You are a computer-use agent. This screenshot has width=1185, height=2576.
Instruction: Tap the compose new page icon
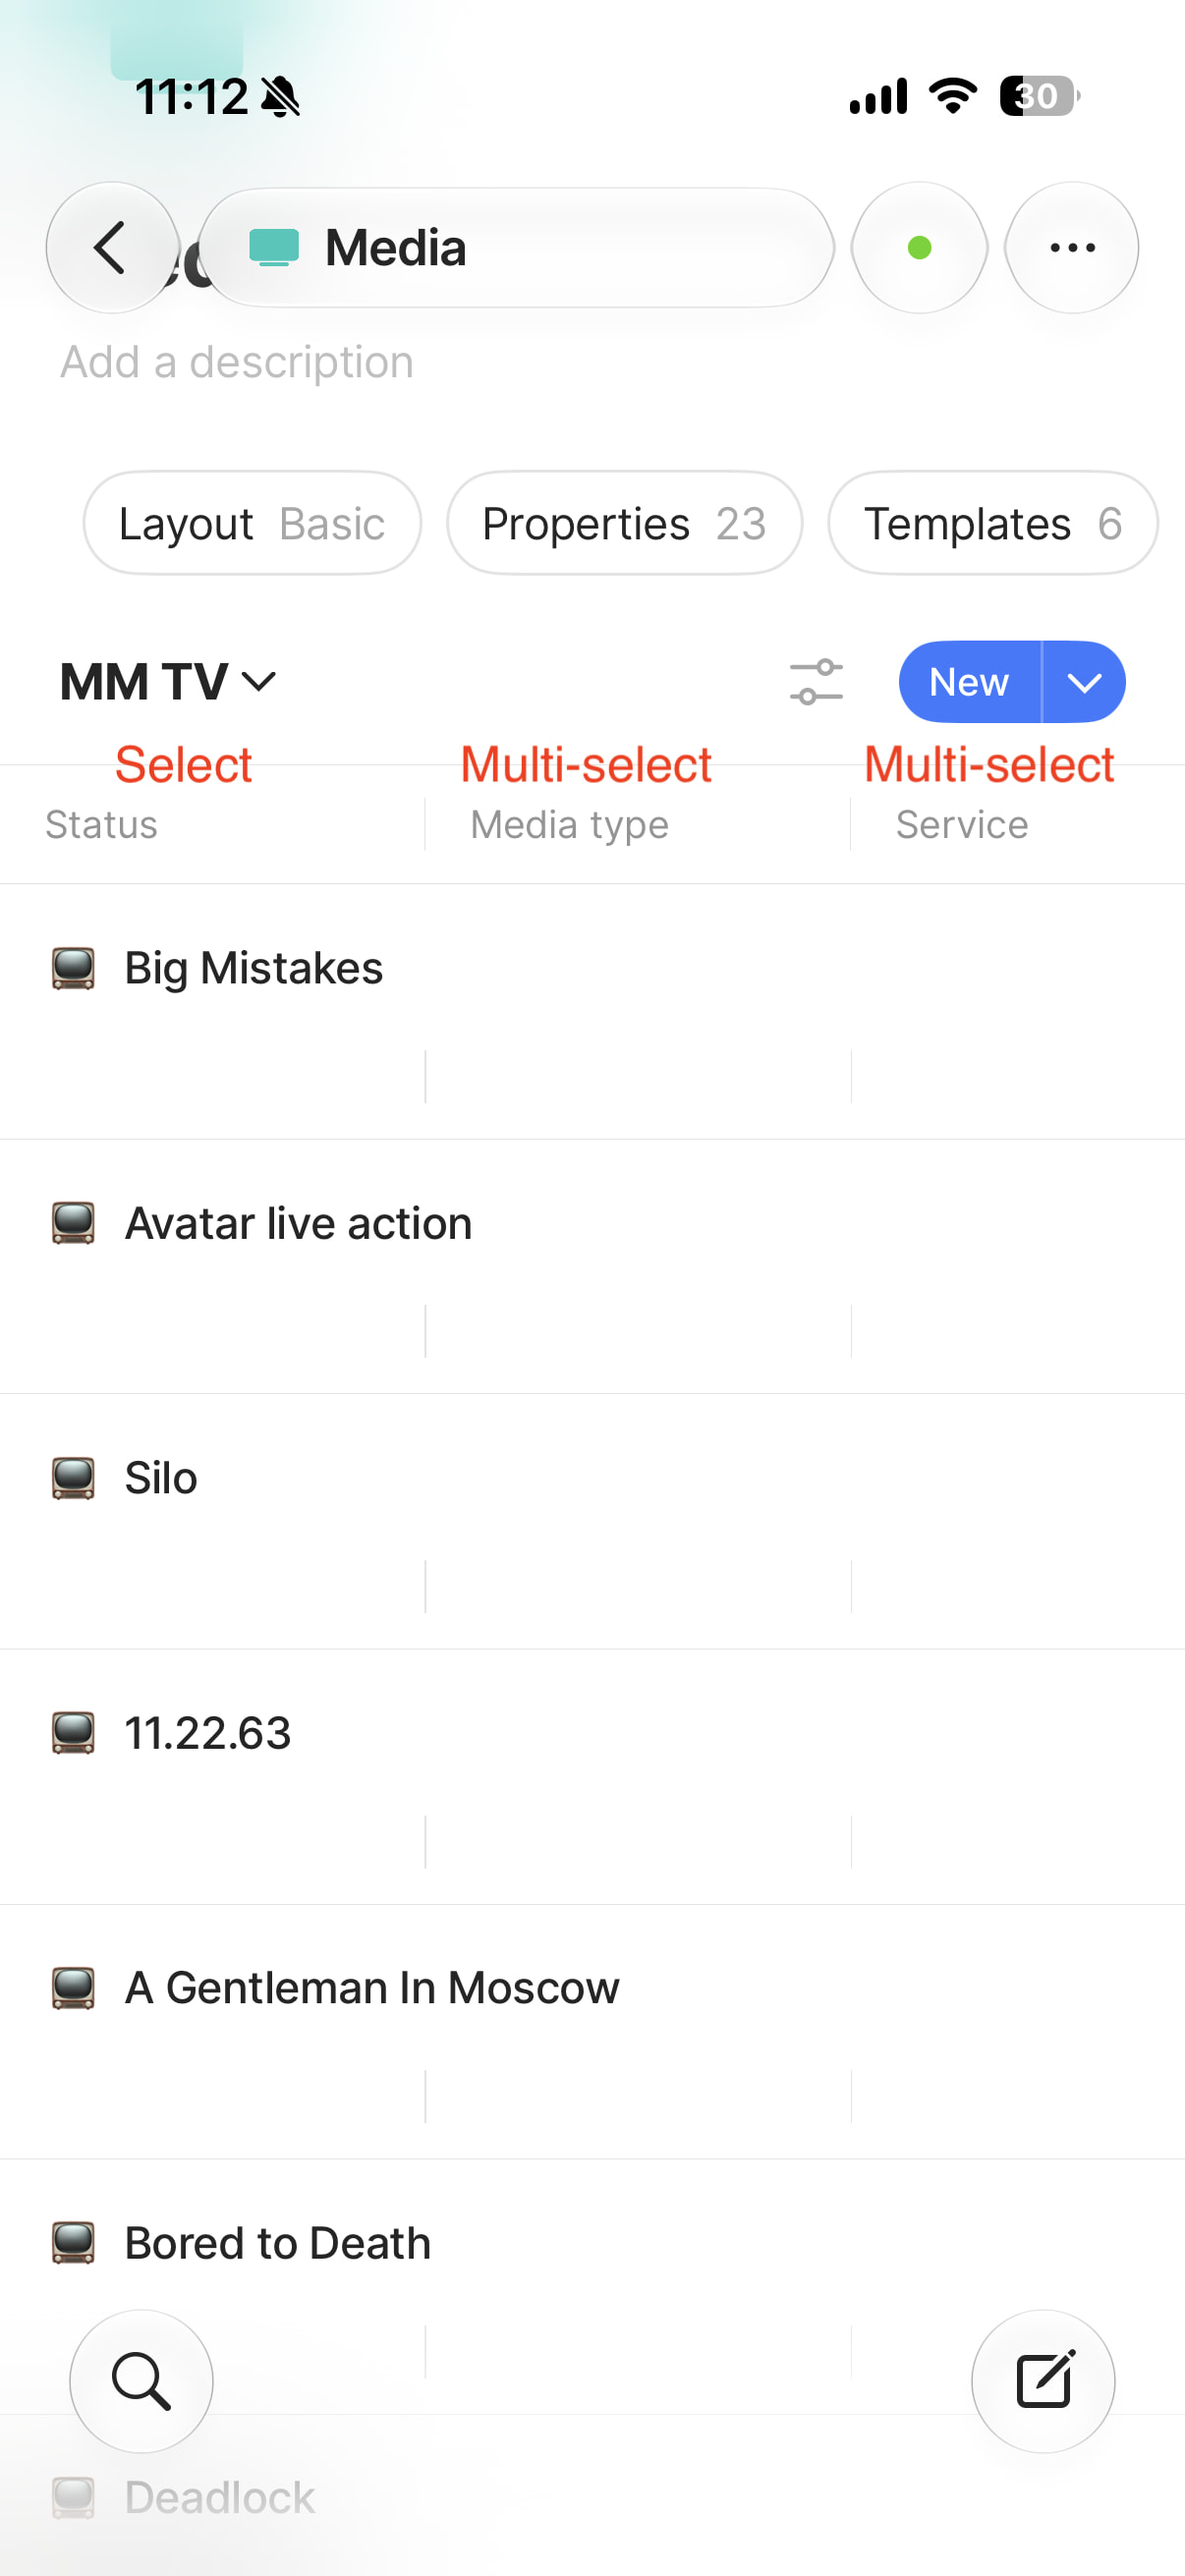coord(1043,2381)
